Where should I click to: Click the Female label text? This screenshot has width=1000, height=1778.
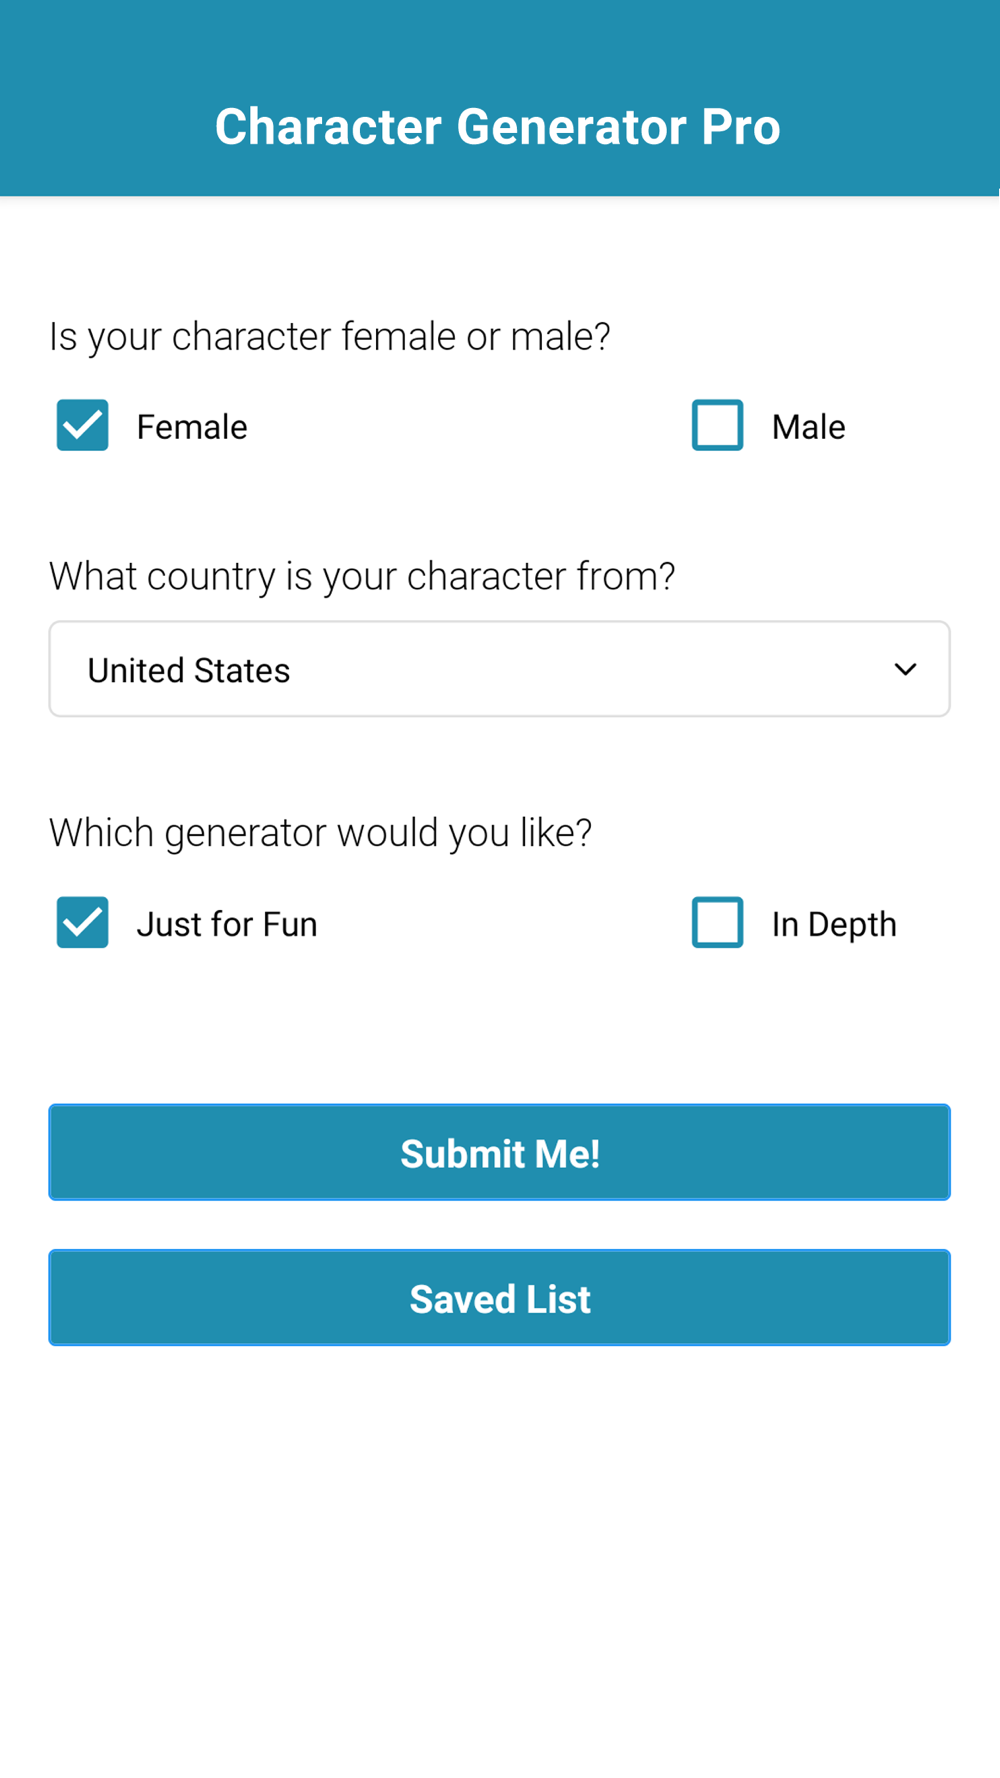pos(192,427)
